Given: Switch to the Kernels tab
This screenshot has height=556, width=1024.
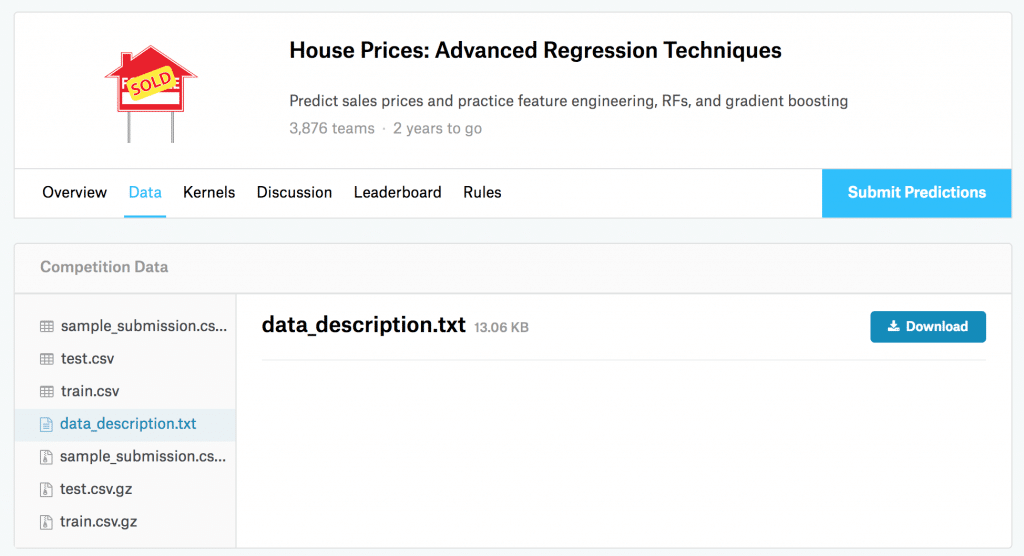Looking at the screenshot, I should [x=209, y=192].
